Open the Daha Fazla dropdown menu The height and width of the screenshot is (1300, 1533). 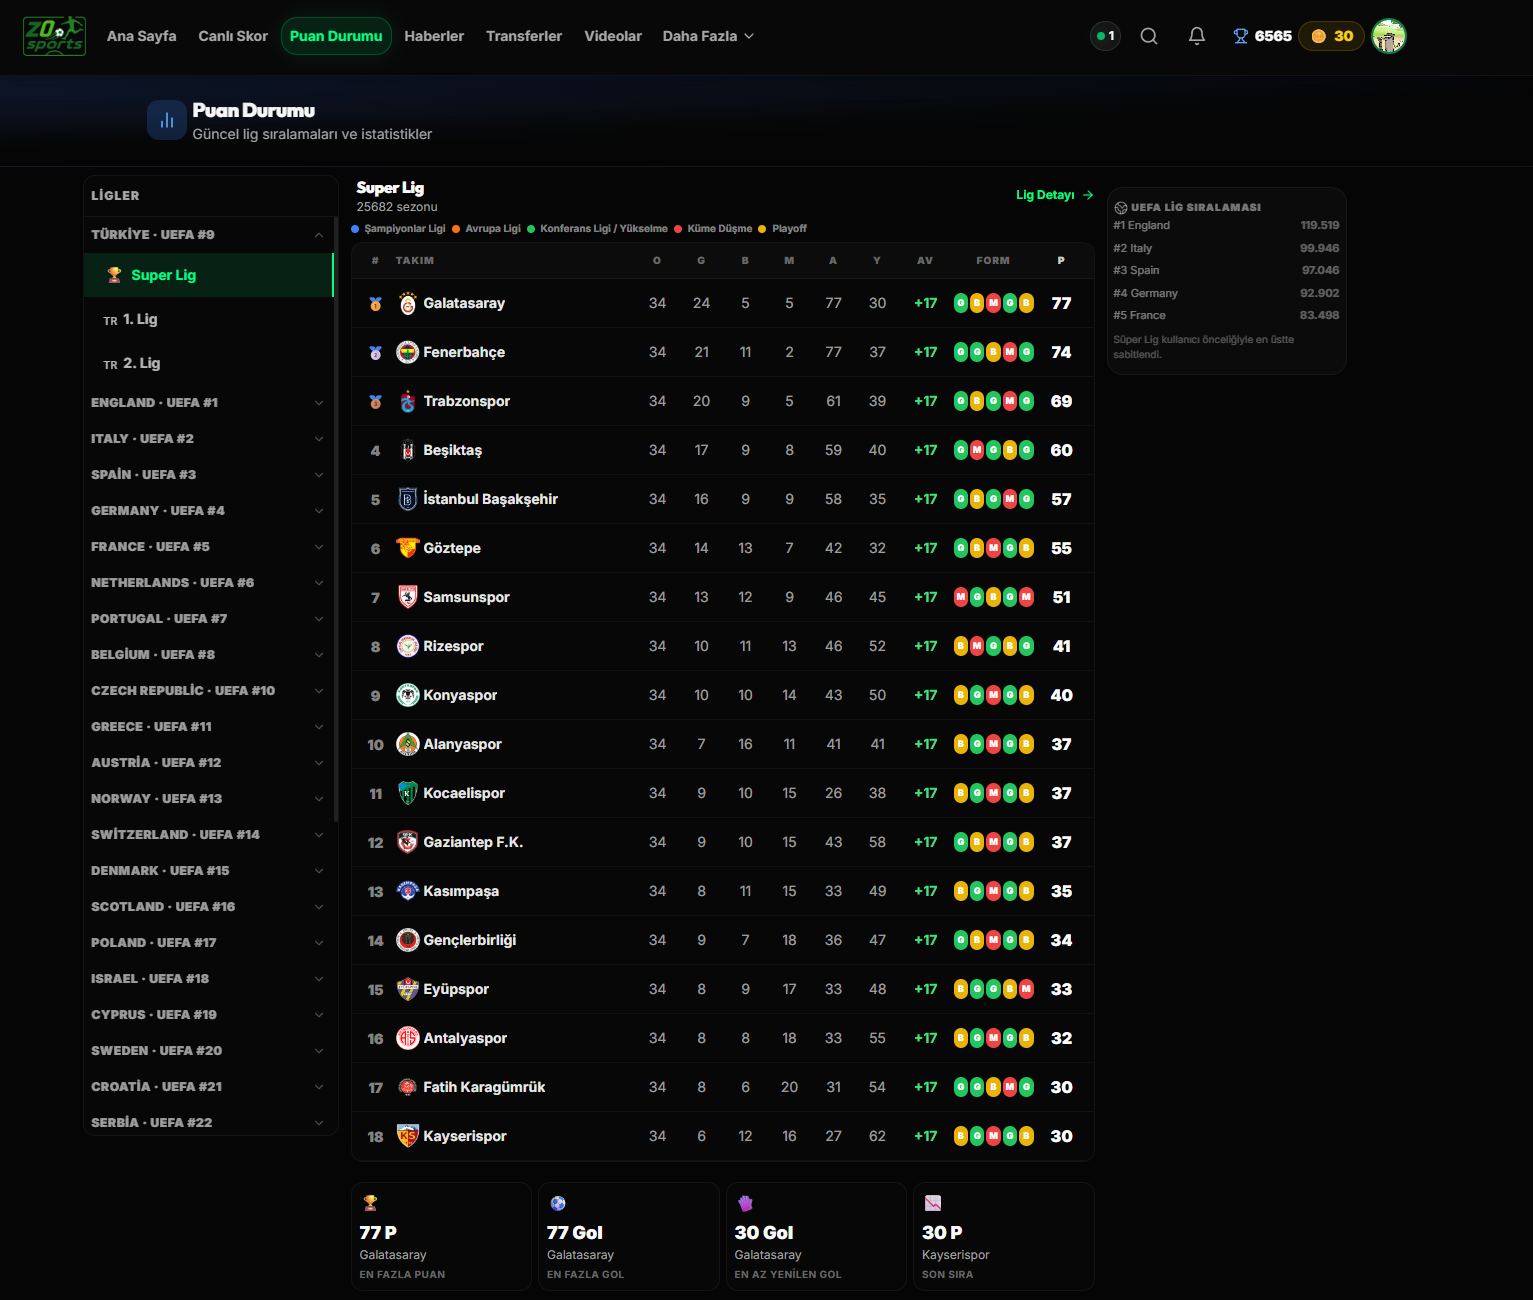(708, 36)
